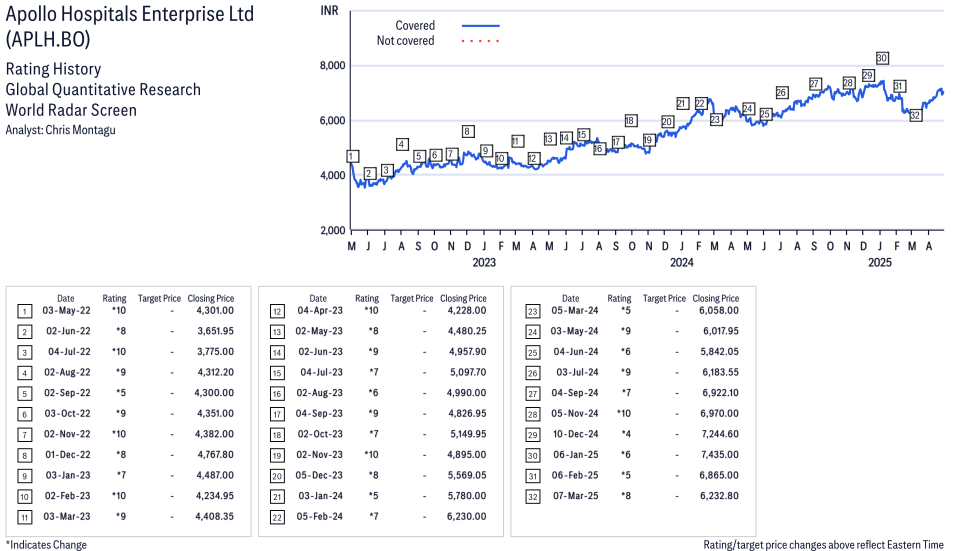
Task: Click closing price 6,970.00
Action: click(719, 413)
